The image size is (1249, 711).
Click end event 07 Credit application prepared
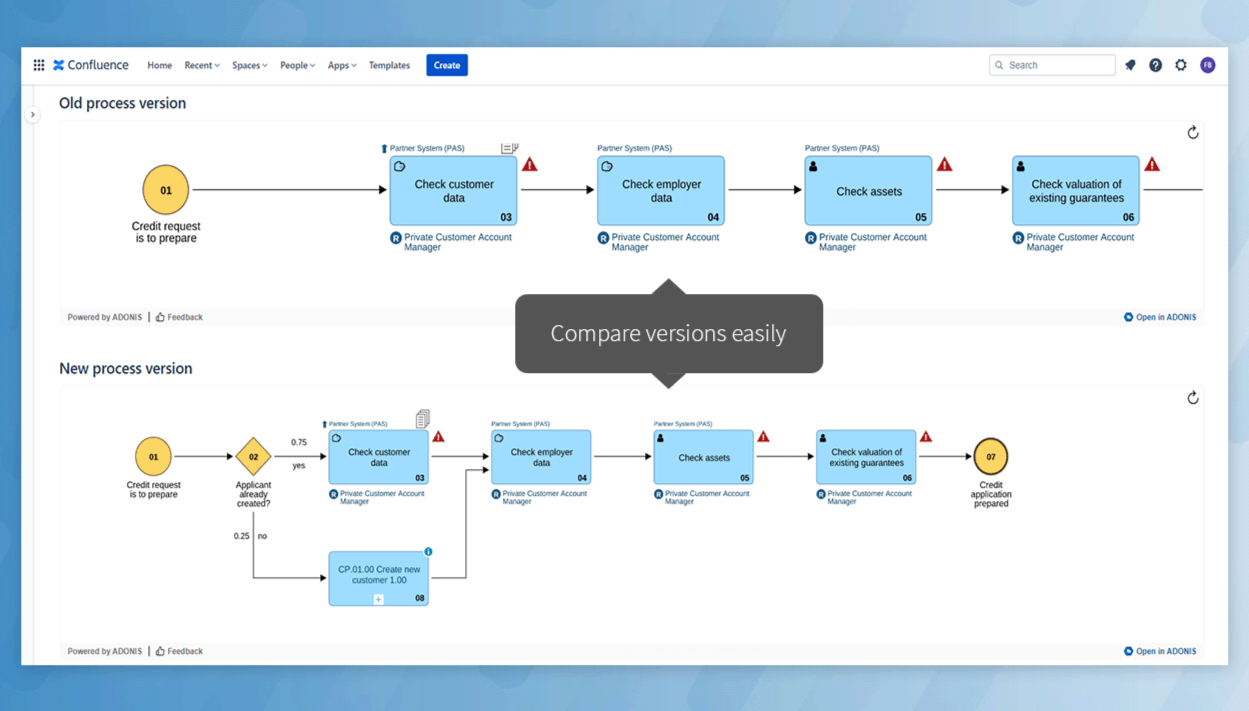click(x=991, y=457)
